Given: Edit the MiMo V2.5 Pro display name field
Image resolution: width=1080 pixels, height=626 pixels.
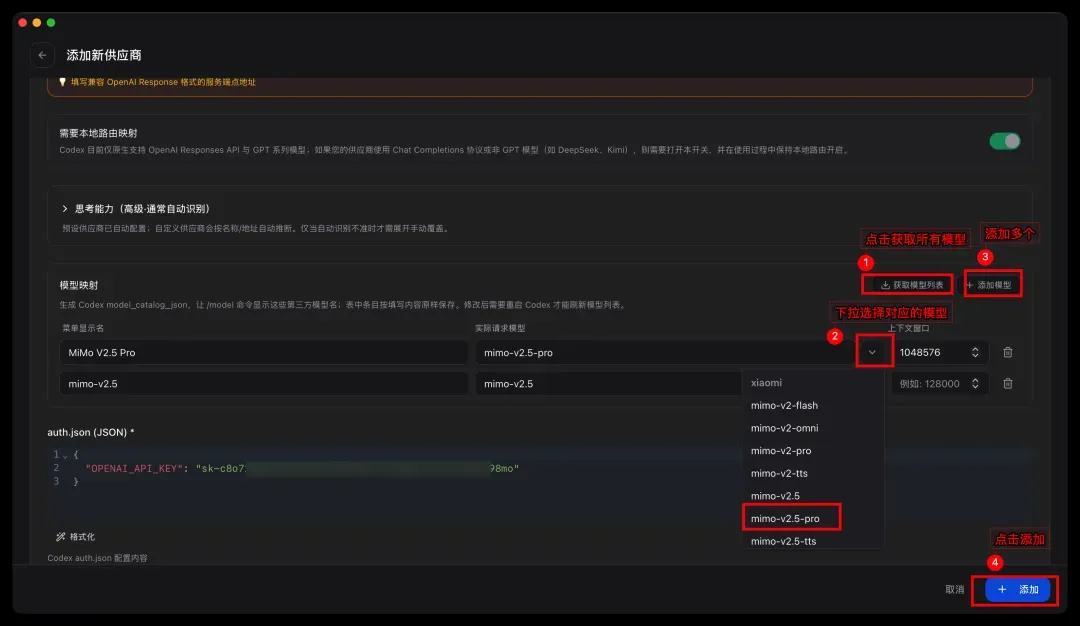Looking at the screenshot, I should tap(263, 352).
